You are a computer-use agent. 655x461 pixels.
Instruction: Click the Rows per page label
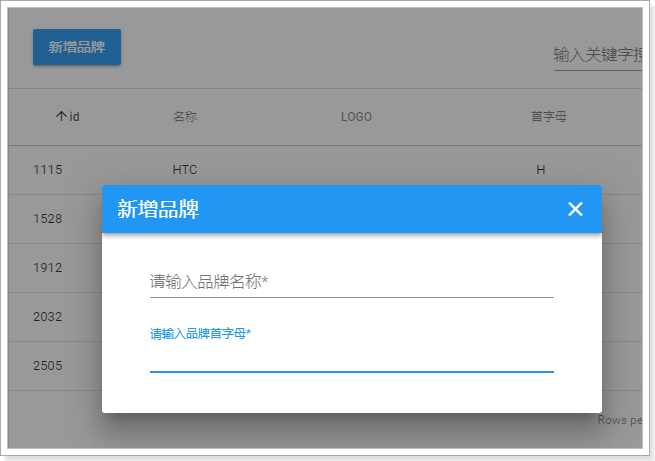(x=624, y=420)
